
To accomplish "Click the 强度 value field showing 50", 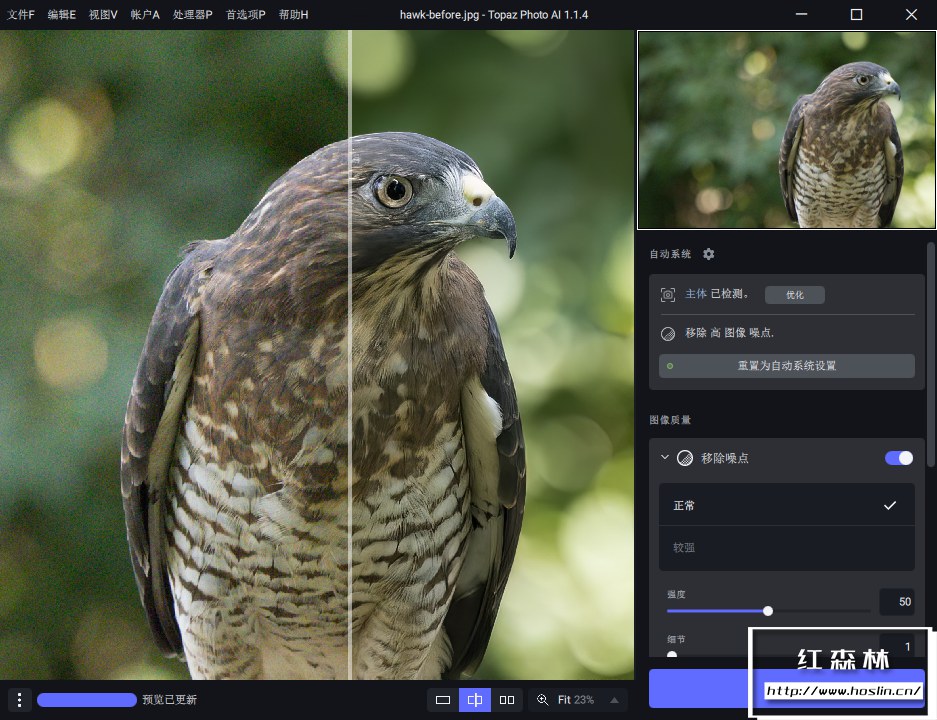I will click(897, 602).
